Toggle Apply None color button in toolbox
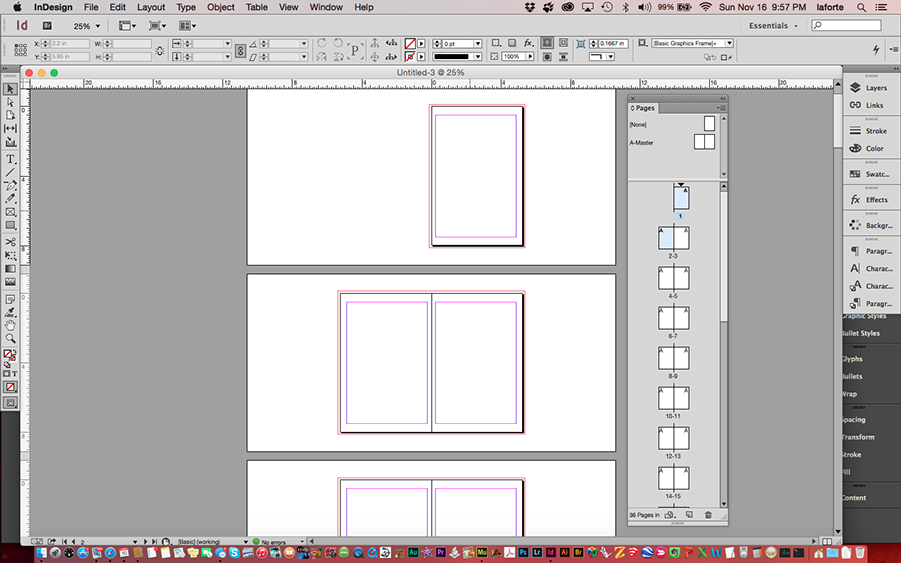Screen dimensions: 901x563 pyautogui.click(x=10, y=387)
